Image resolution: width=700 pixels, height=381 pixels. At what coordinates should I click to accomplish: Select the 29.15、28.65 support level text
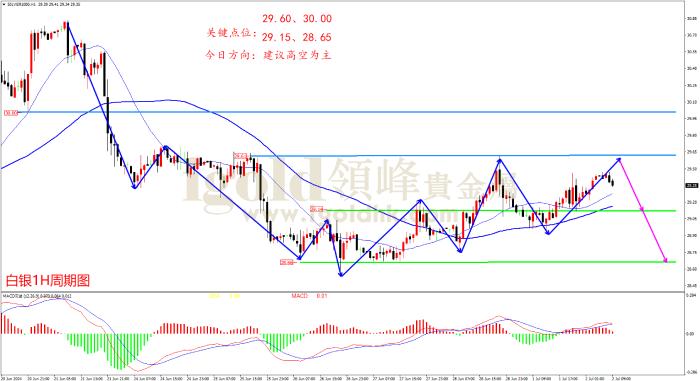pyautogui.click(x=297, y=38)
